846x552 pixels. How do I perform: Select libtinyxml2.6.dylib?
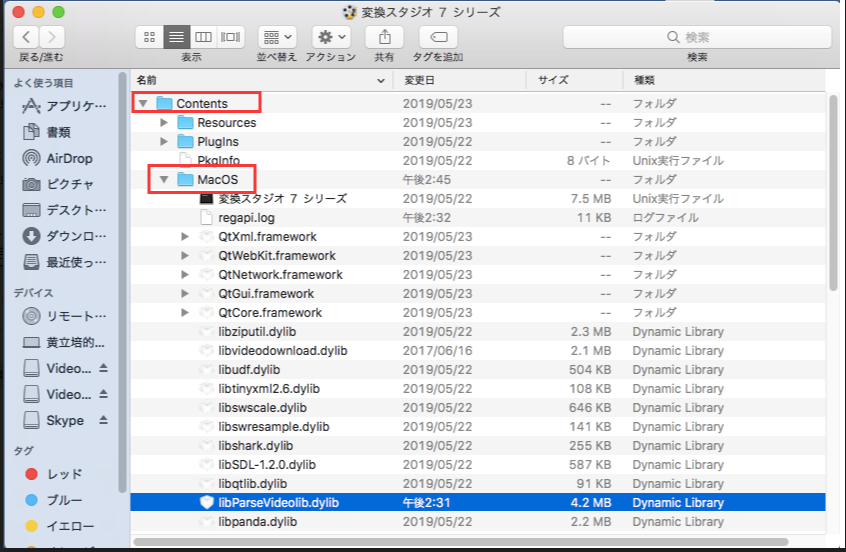477,389
